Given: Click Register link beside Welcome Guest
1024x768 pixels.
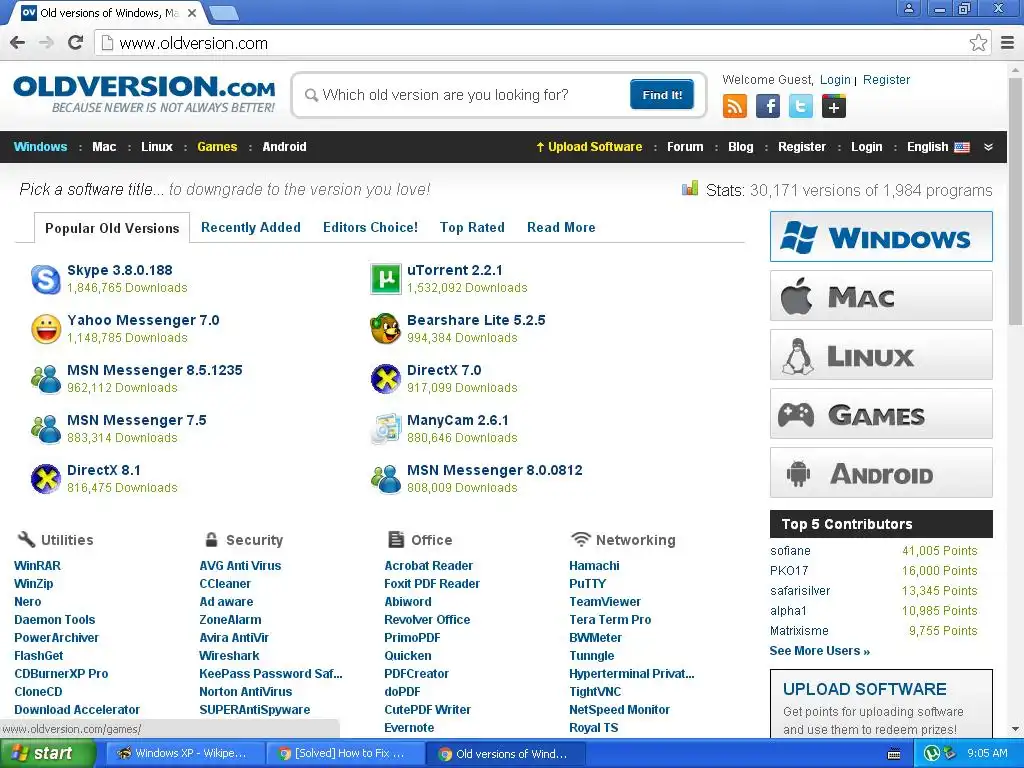Looking at the screenshot, I should coord(886,80).
